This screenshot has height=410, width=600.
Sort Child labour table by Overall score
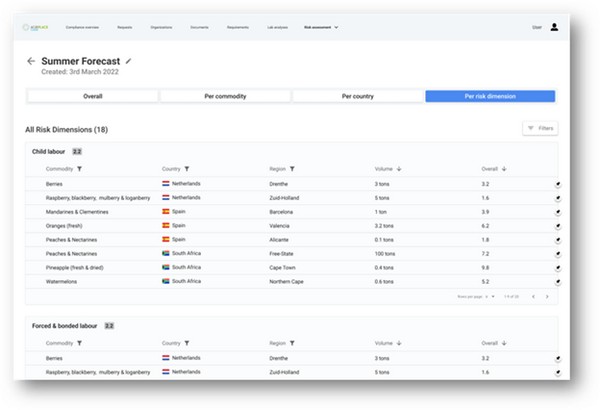coord(505,169)
